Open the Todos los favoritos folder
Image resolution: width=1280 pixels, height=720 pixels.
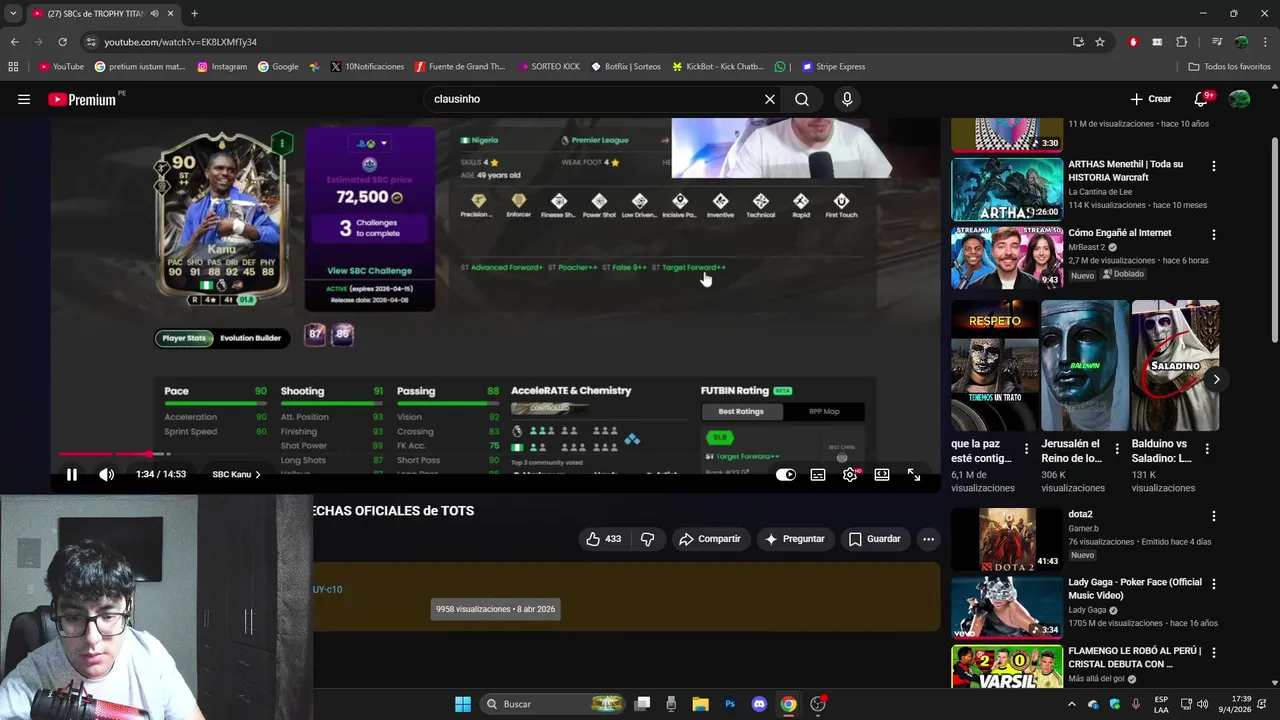pyautogui.click(x=1229, y=67)
